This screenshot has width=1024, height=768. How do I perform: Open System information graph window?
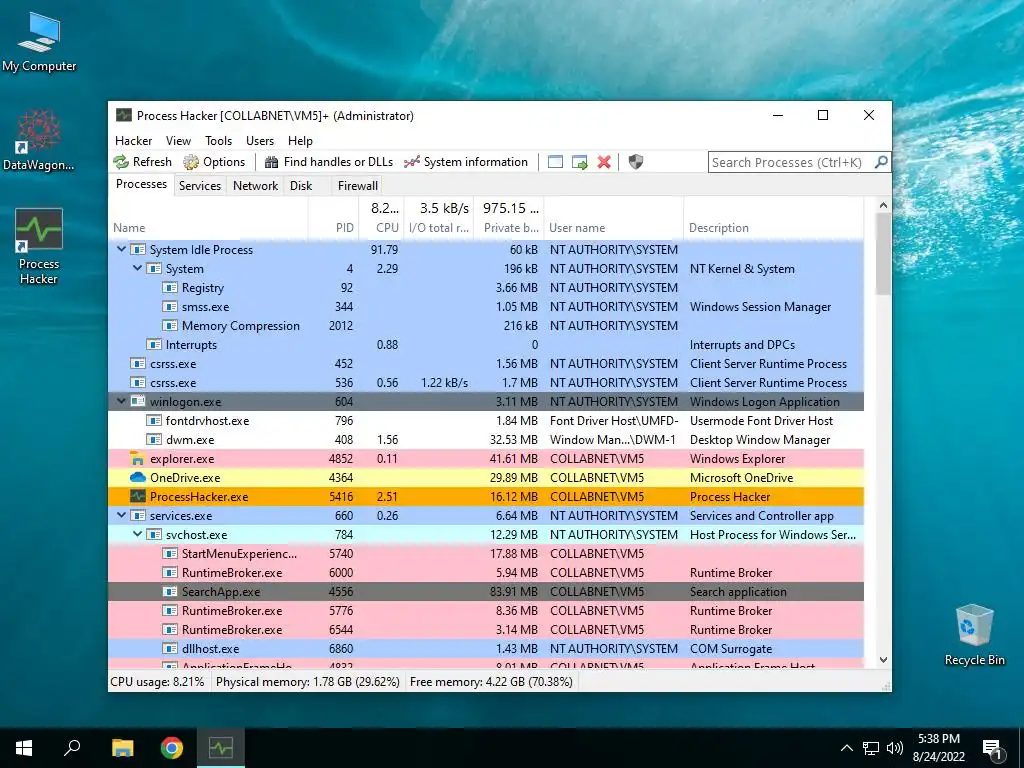tap(466, 162)
